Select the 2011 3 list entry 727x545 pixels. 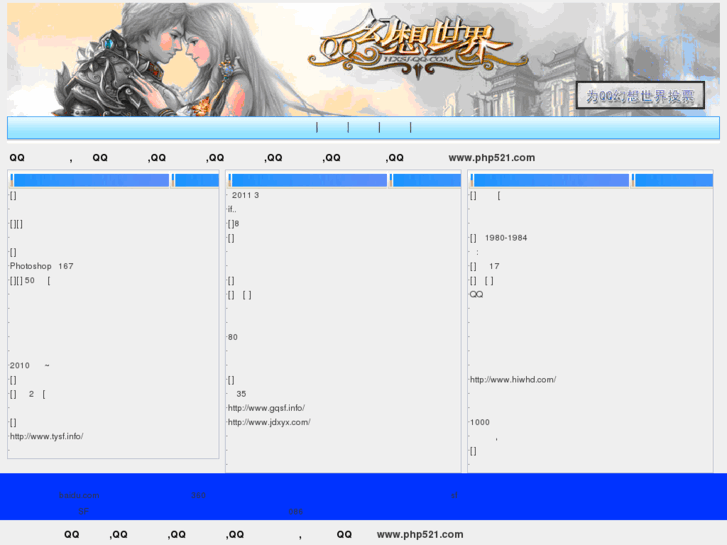[x=245, y=195]
